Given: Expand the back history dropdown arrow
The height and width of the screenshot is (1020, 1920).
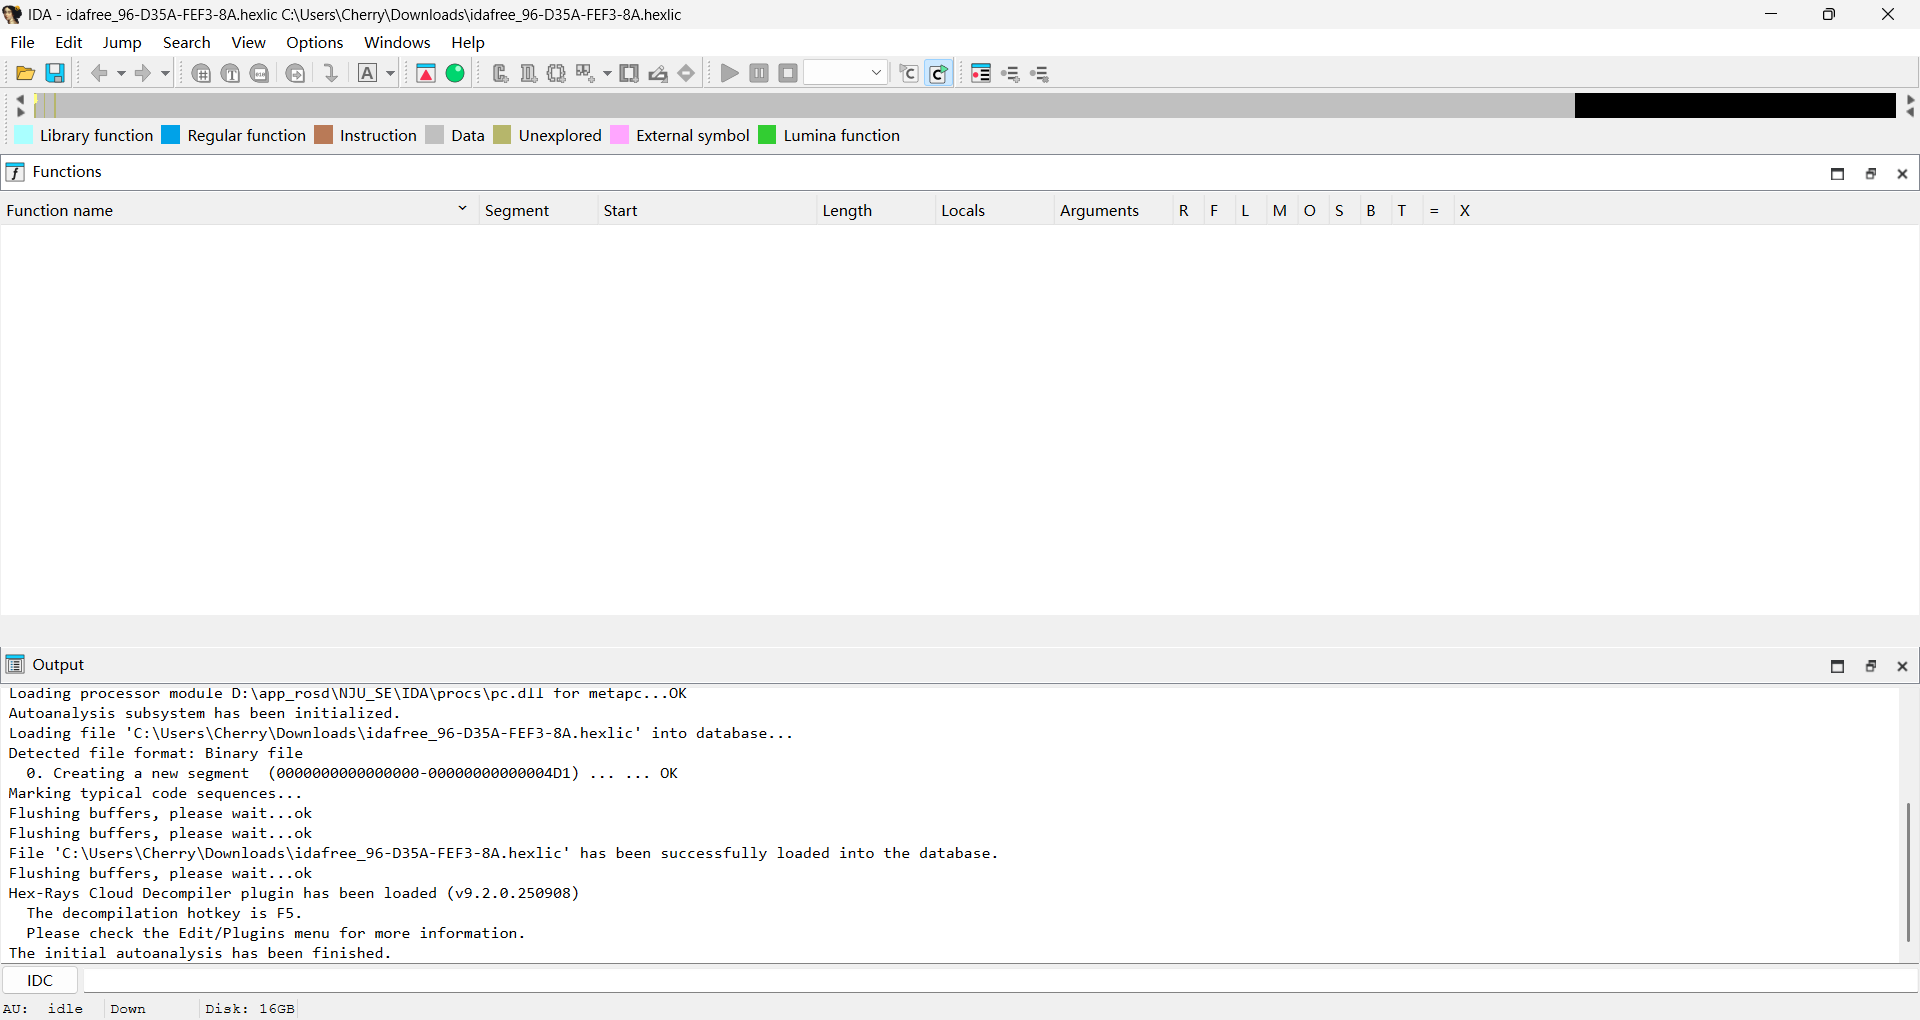Looking at the screenshot, I should tap(121, 73).
